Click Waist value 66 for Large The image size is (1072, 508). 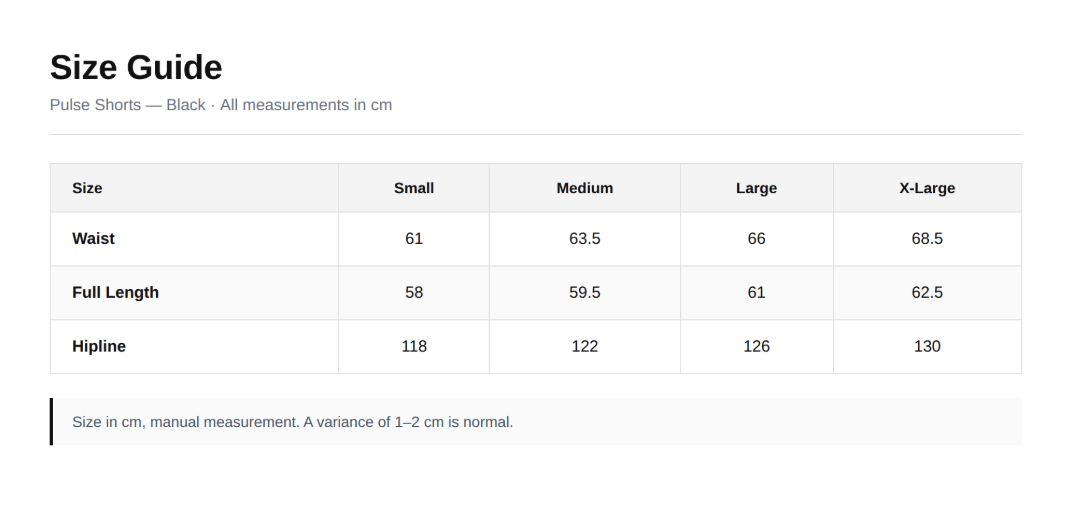[756, 239]
